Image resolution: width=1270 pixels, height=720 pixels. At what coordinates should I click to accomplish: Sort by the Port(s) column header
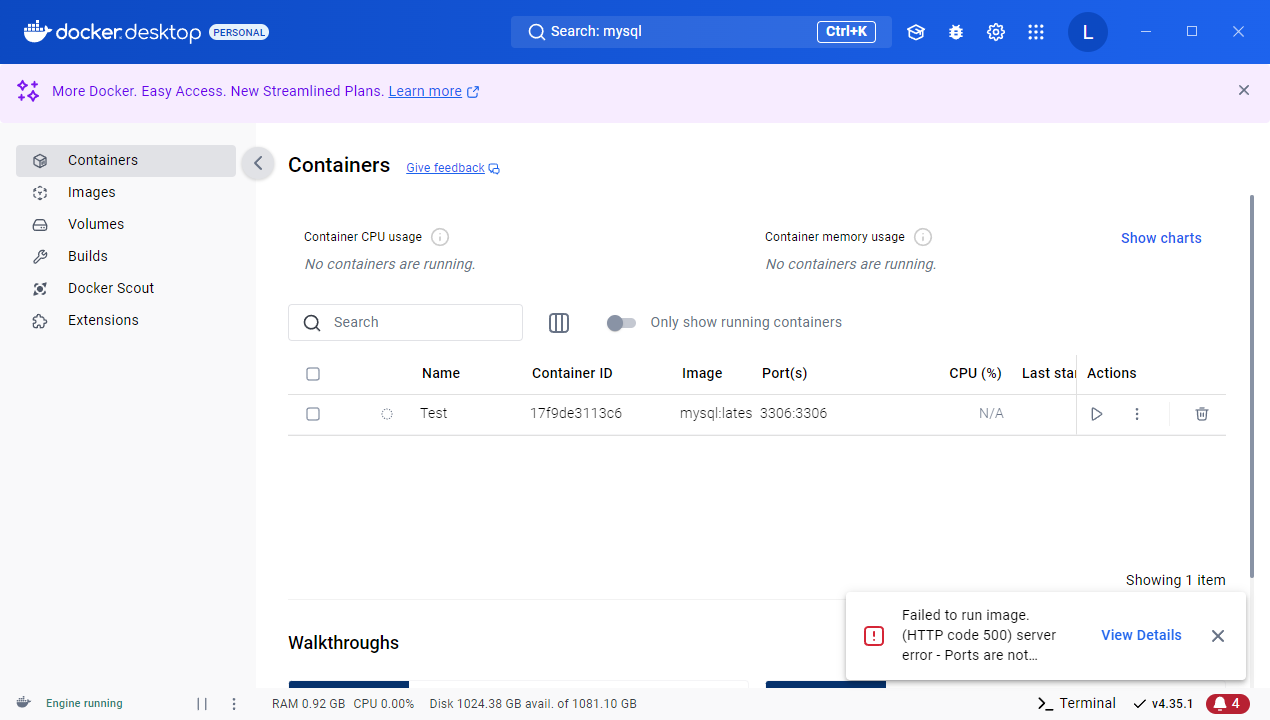click(784, 374)
